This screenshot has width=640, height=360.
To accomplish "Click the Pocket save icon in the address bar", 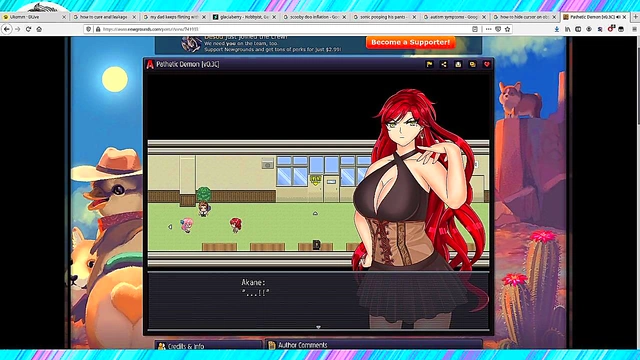I will coord(498,29).
